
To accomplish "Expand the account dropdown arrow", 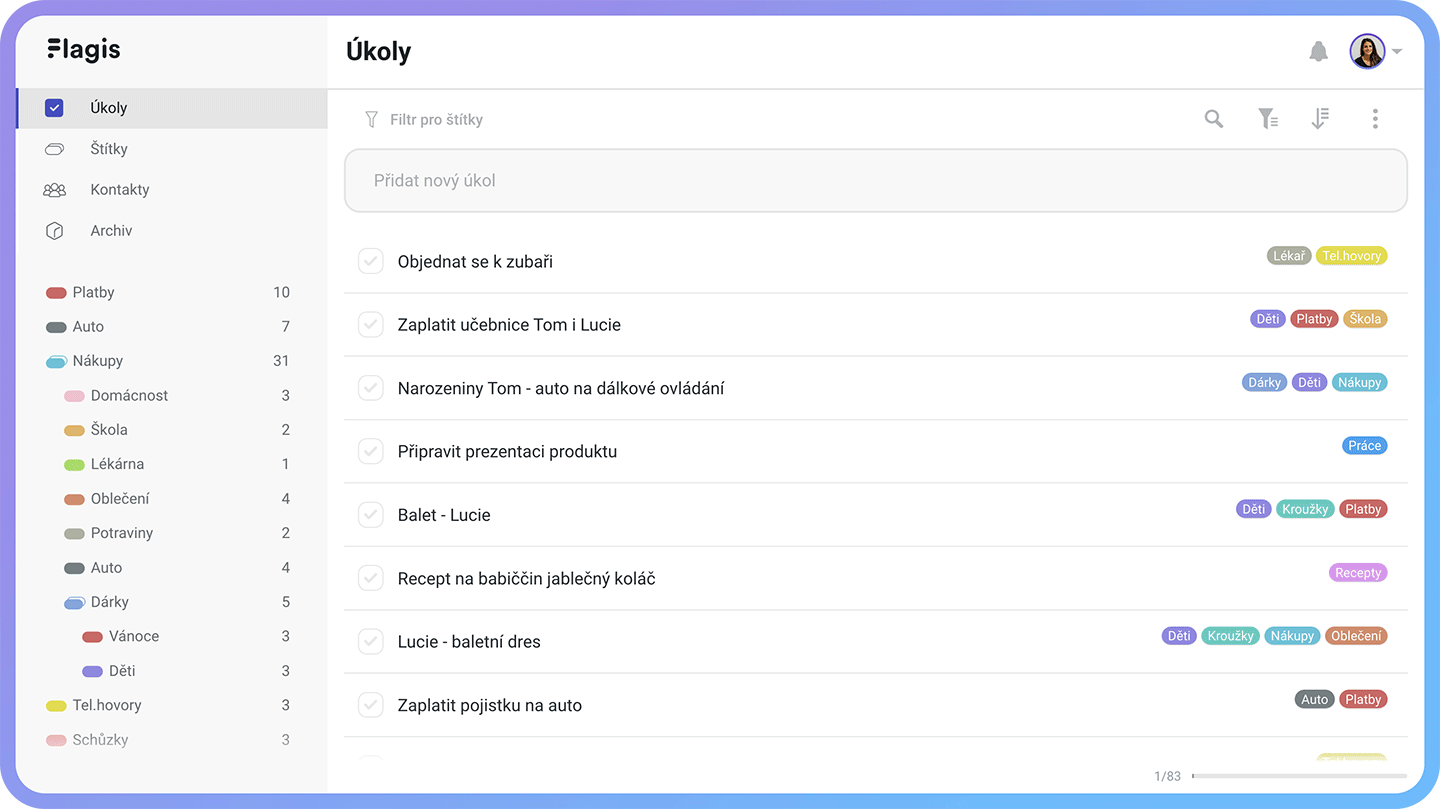I will point(1397,52).
